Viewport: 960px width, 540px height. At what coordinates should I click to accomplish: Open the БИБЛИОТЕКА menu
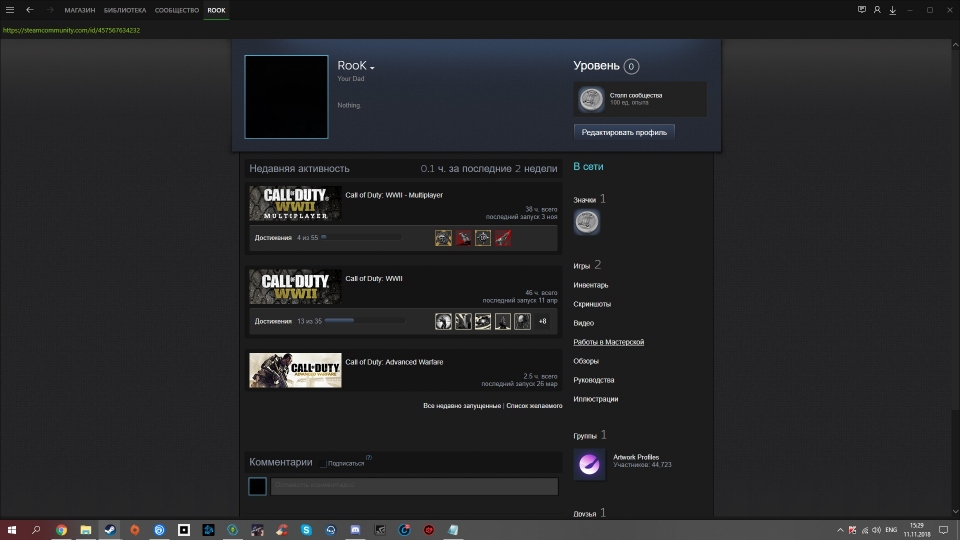[125, 10]
